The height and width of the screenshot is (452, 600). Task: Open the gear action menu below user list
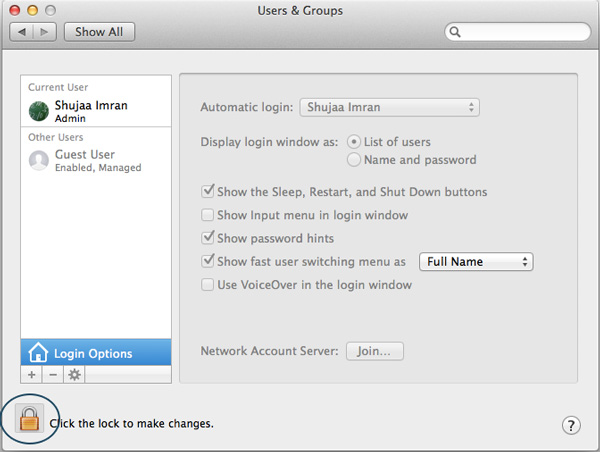tap(74, 374)
